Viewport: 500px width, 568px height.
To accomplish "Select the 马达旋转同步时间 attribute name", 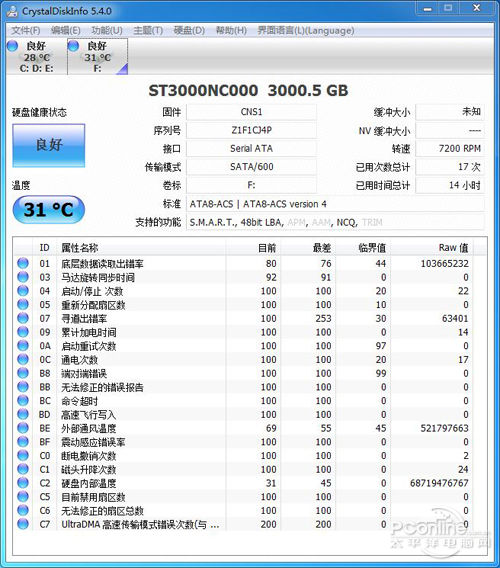I will (x=98, y=277).
